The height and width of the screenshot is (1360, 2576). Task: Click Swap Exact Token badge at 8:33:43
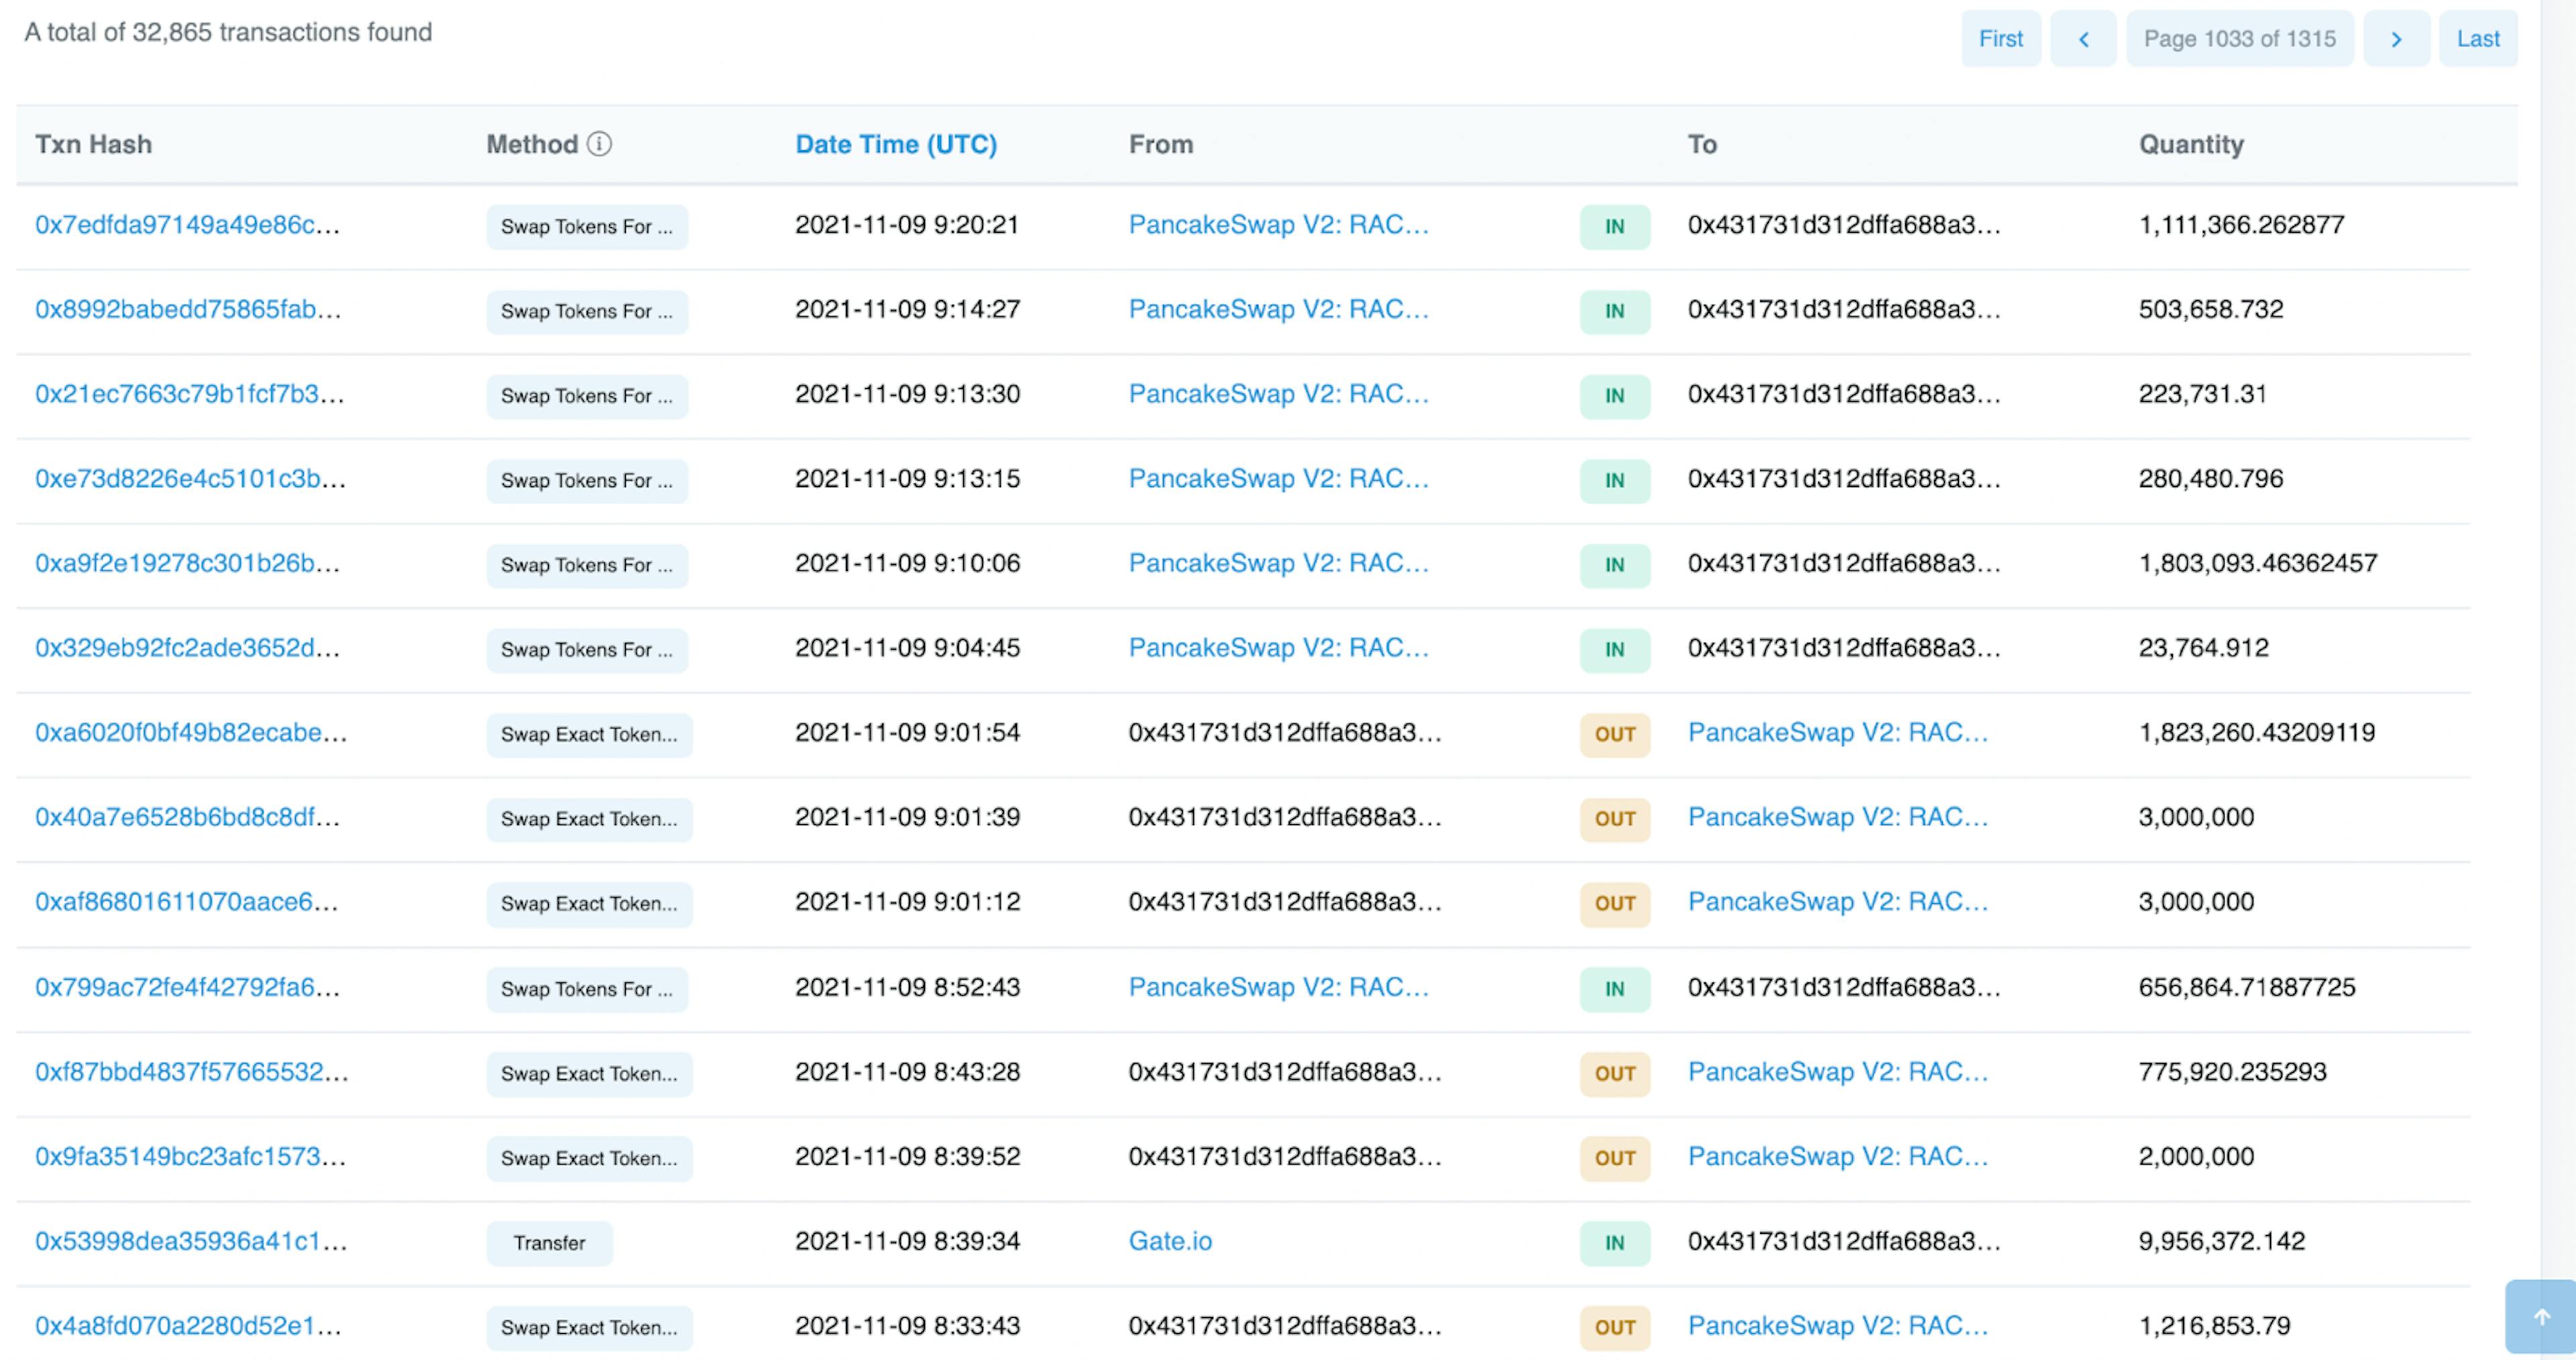589,1328
